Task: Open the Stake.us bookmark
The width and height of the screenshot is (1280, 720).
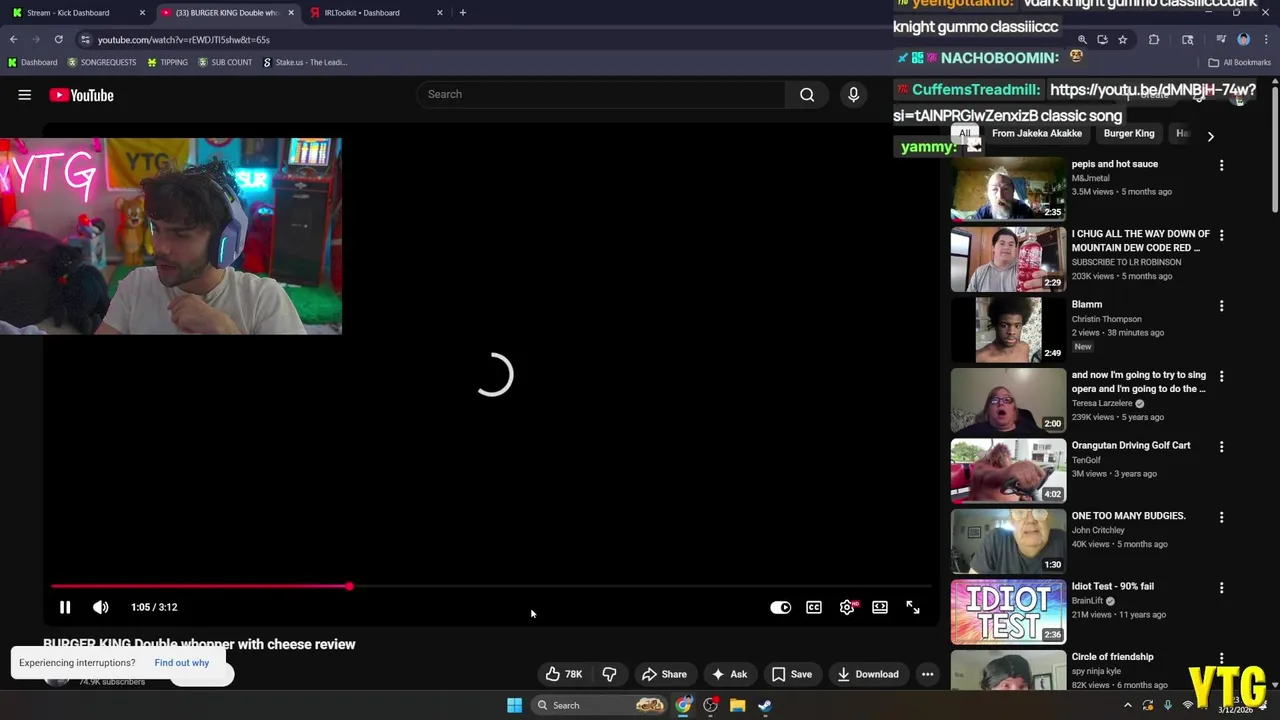Action: pos(305,62)
